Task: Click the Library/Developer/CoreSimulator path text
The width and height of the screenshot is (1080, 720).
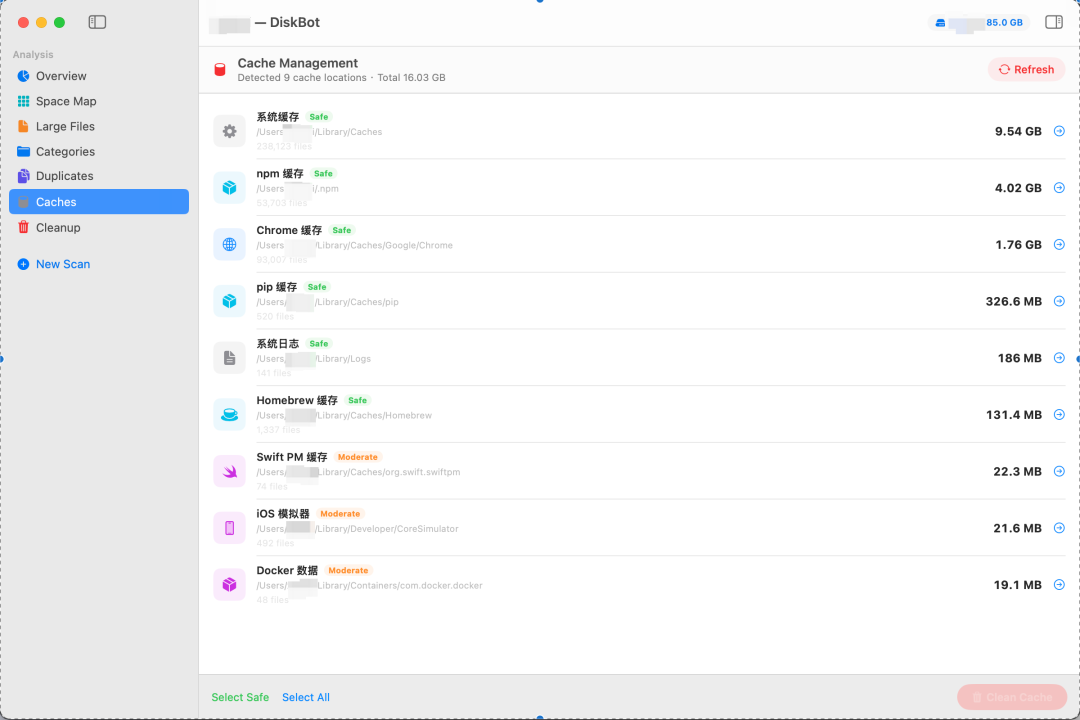Action: tap(386, 529)
